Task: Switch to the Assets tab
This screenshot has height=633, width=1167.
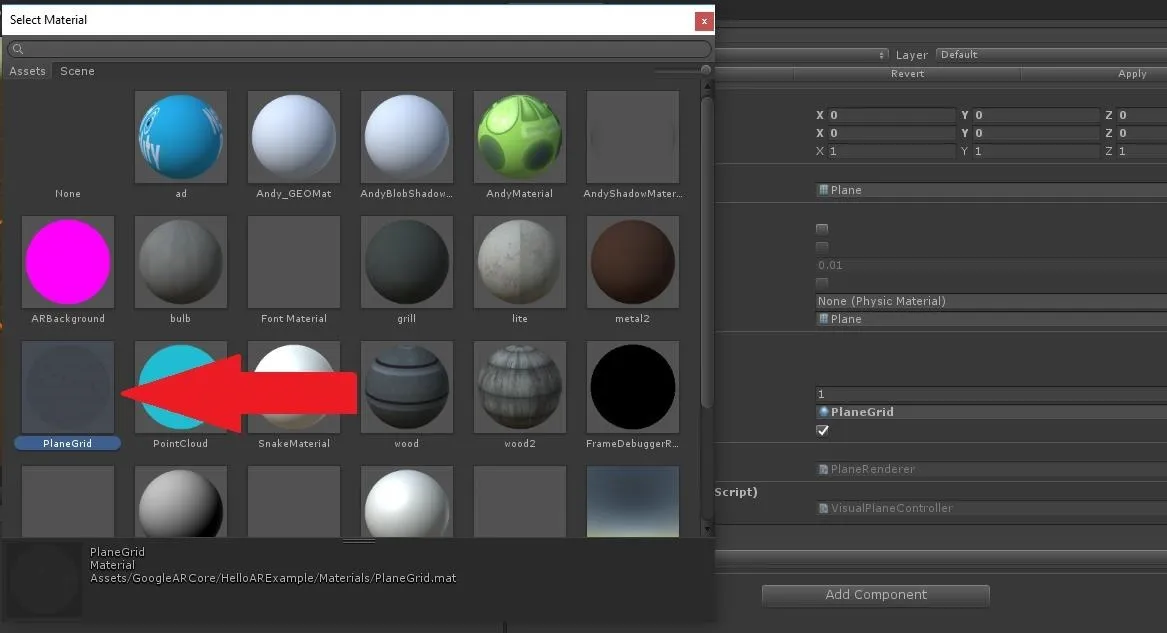Action: click(28, 71)
